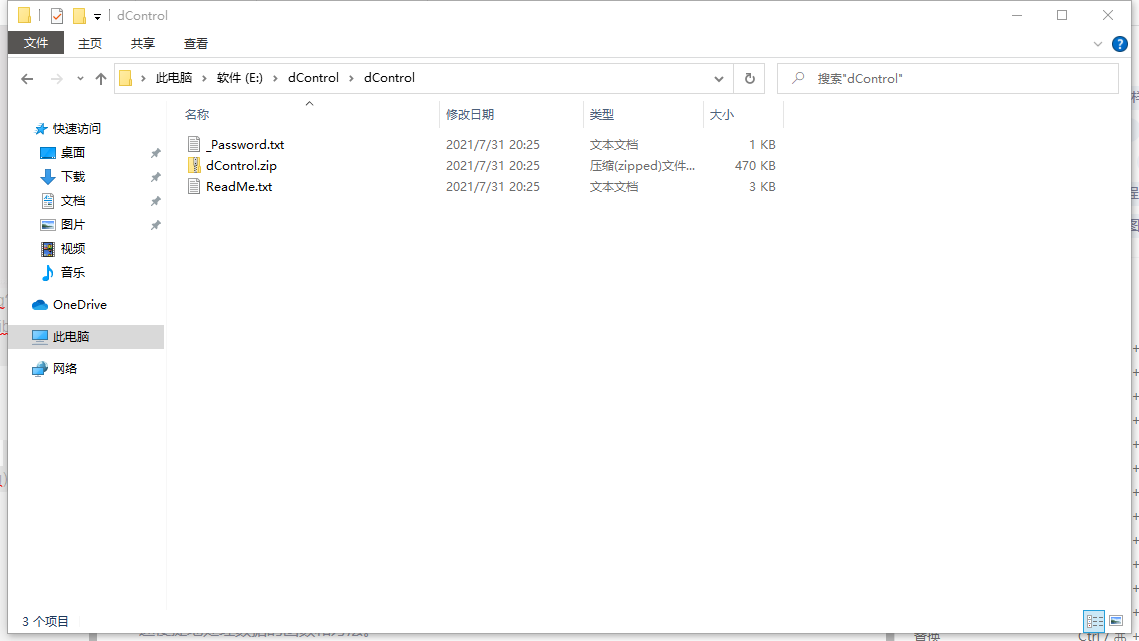Image resolution: width=1139 pixels, height=641 pixels.
Task: Click the pin icon next to 下载
Action: click(x=155, y=177)
